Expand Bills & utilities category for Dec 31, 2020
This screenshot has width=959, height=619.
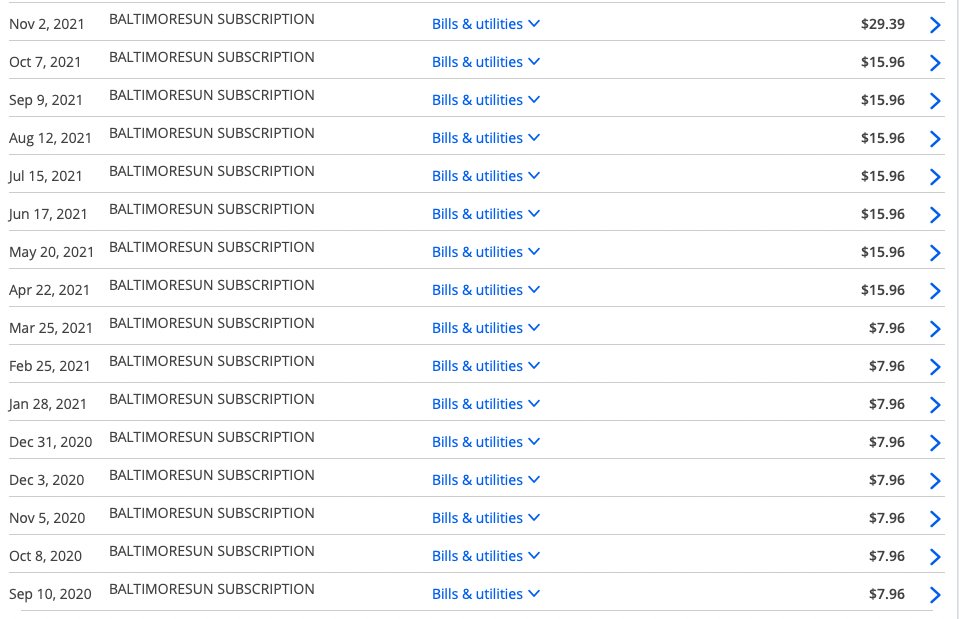coord(486,442)
